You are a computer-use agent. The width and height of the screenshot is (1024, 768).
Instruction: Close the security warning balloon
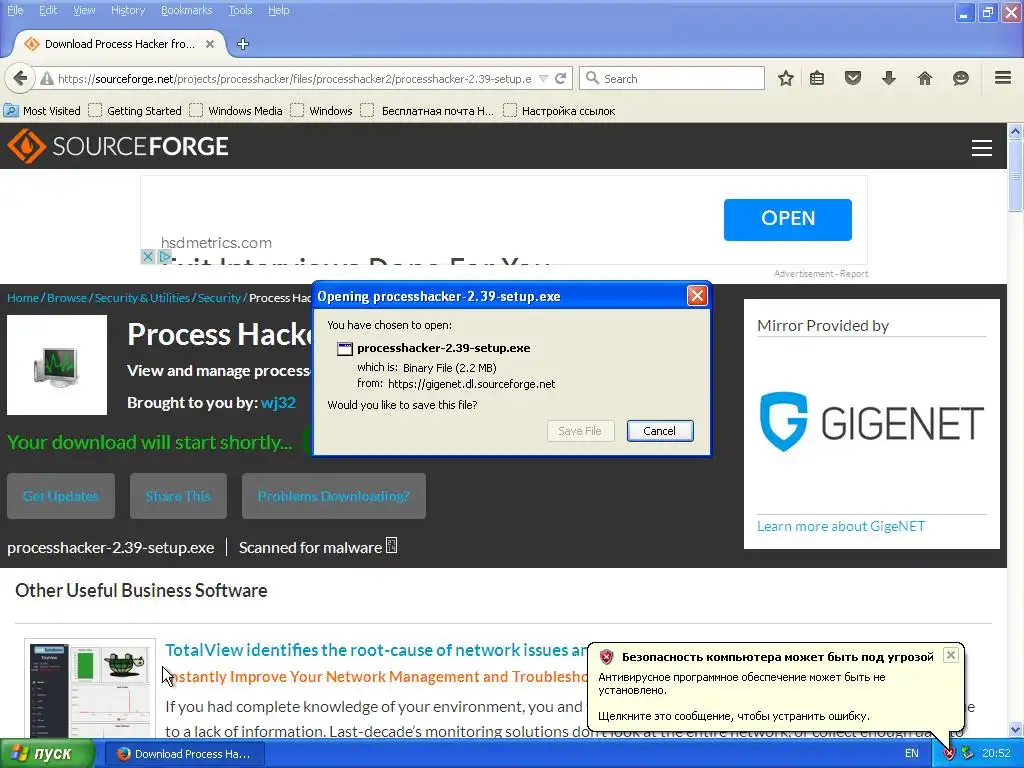(x=951, y=655)
